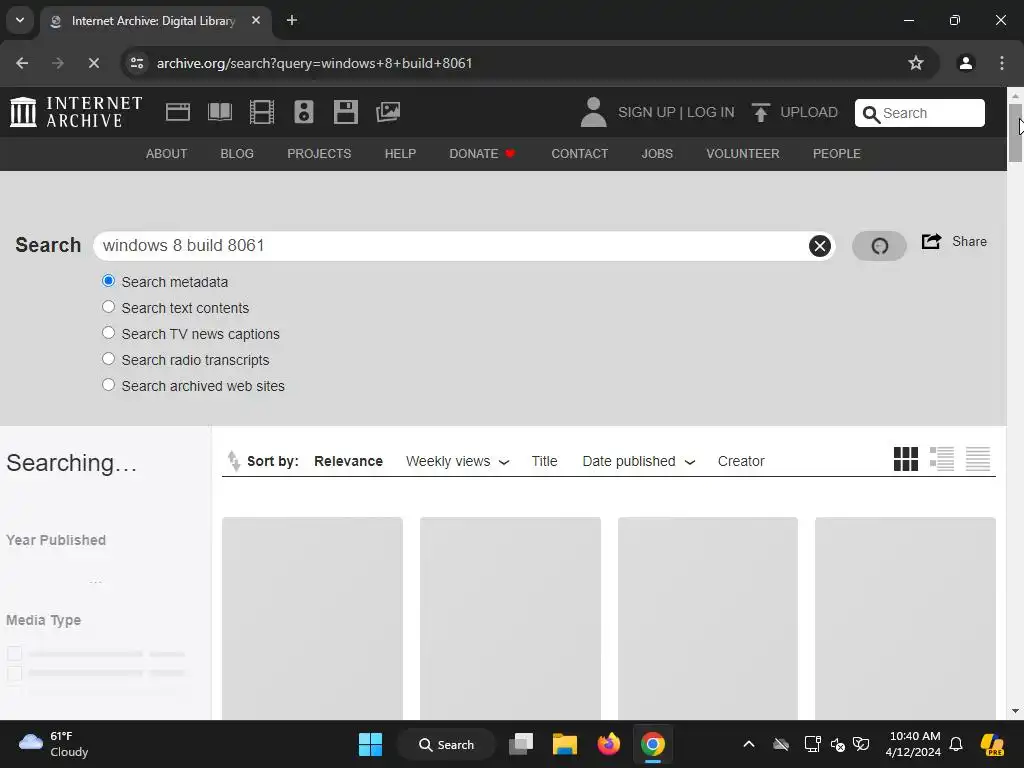Viewport: 1024px width, 768px height.
Task: Bookmark this page with star icon
Action: 916,63
